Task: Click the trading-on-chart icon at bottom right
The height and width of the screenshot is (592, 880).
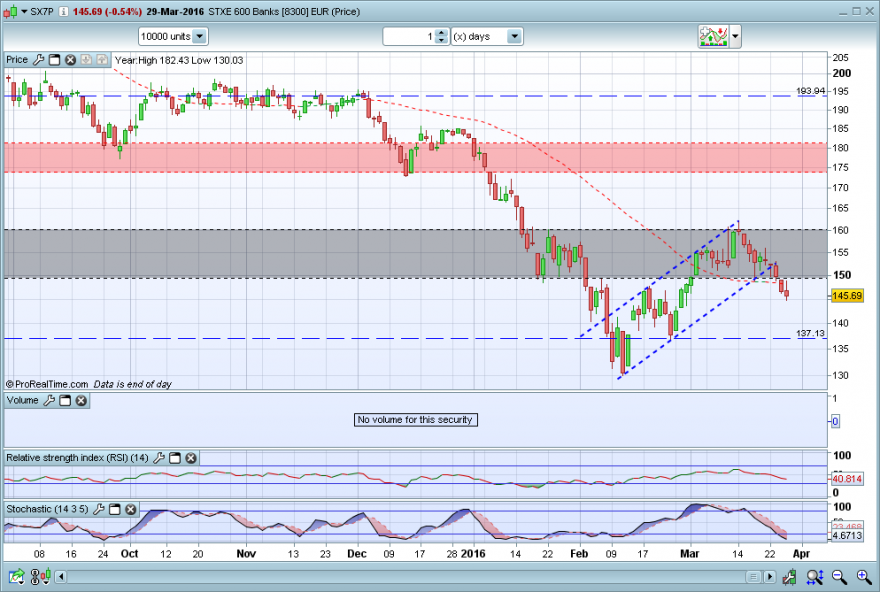Action: coord(790,576)
